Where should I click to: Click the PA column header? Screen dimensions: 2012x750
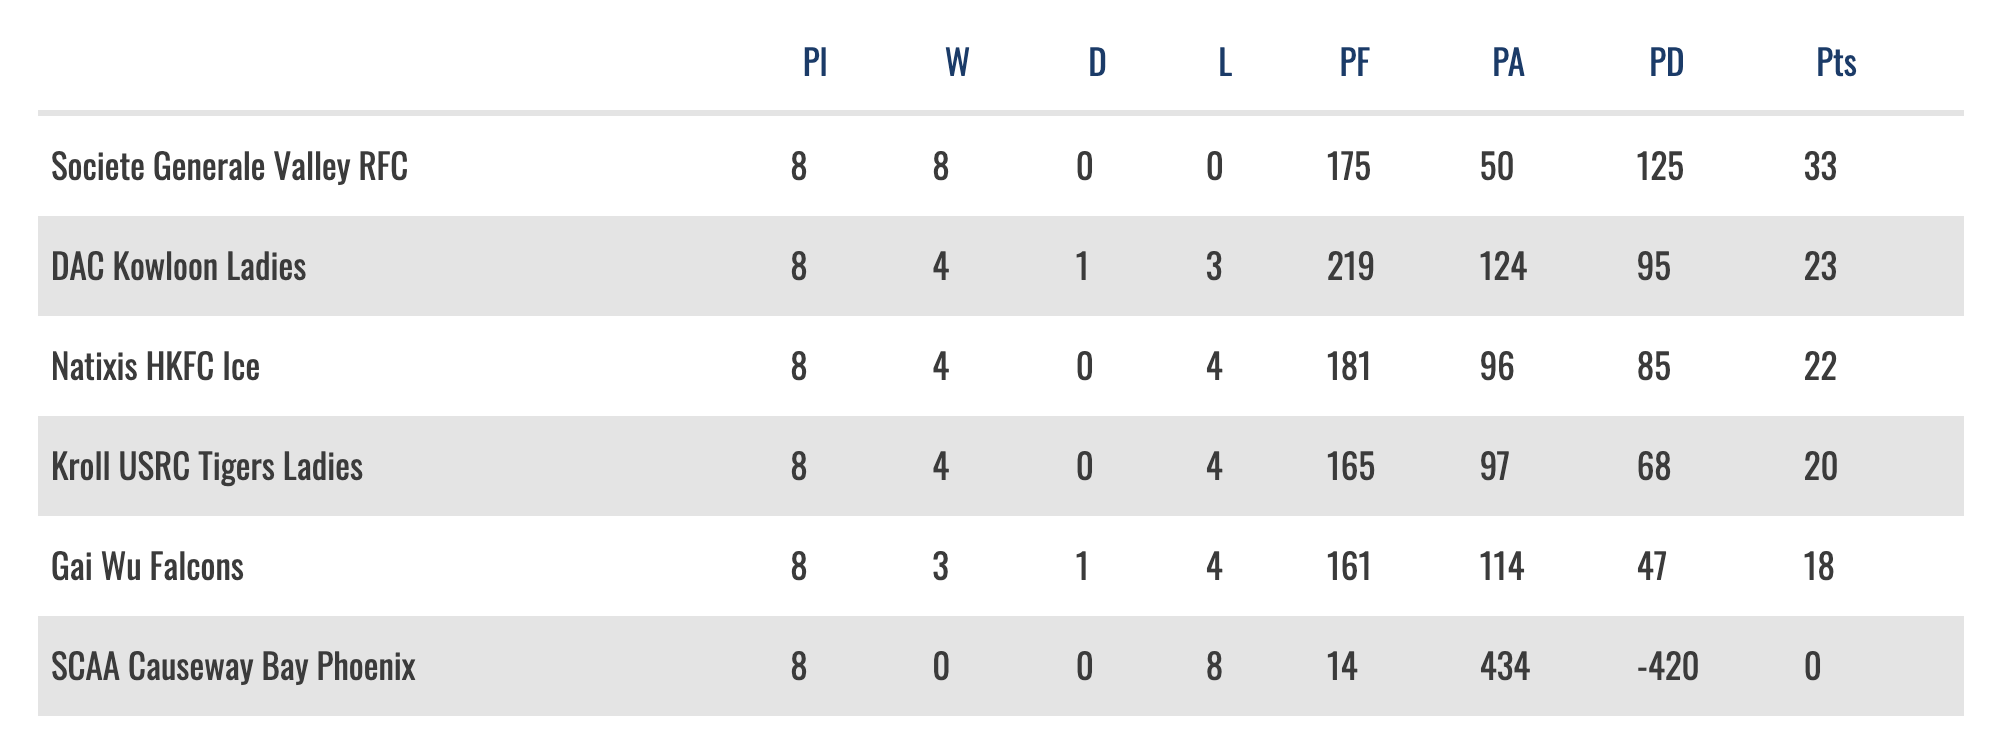(x=1508, y=63)
